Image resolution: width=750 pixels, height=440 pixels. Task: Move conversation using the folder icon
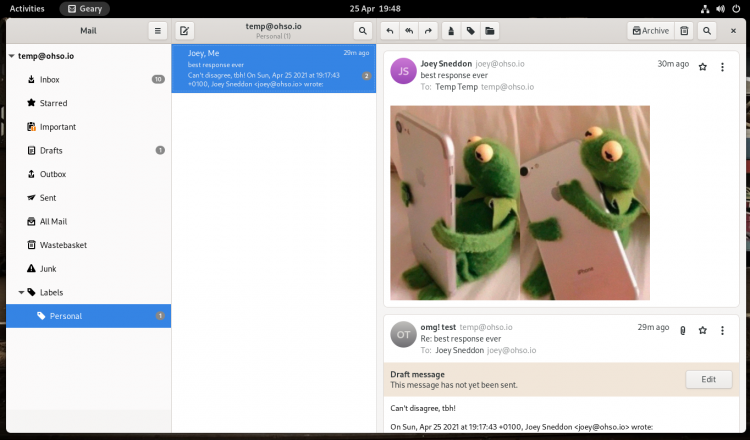490,31
